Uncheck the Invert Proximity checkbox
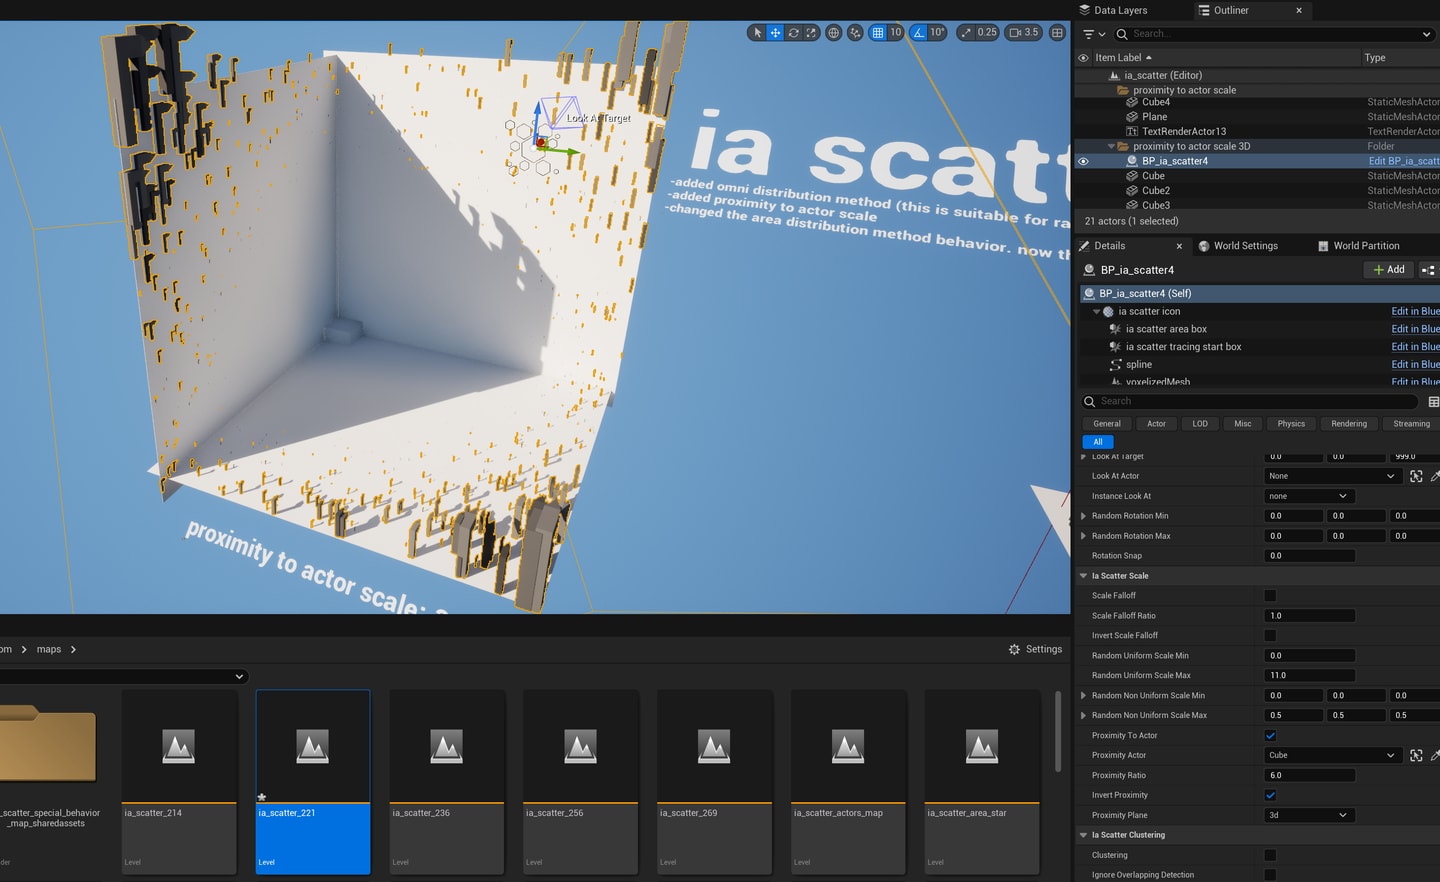The width and height of the screenshot is (1440, 882). [x=1270, y=795]
